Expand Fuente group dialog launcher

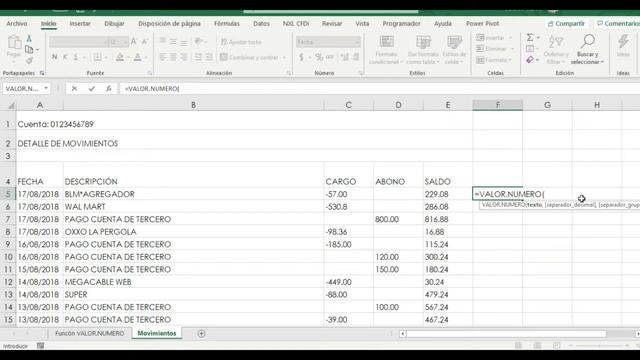150,73
